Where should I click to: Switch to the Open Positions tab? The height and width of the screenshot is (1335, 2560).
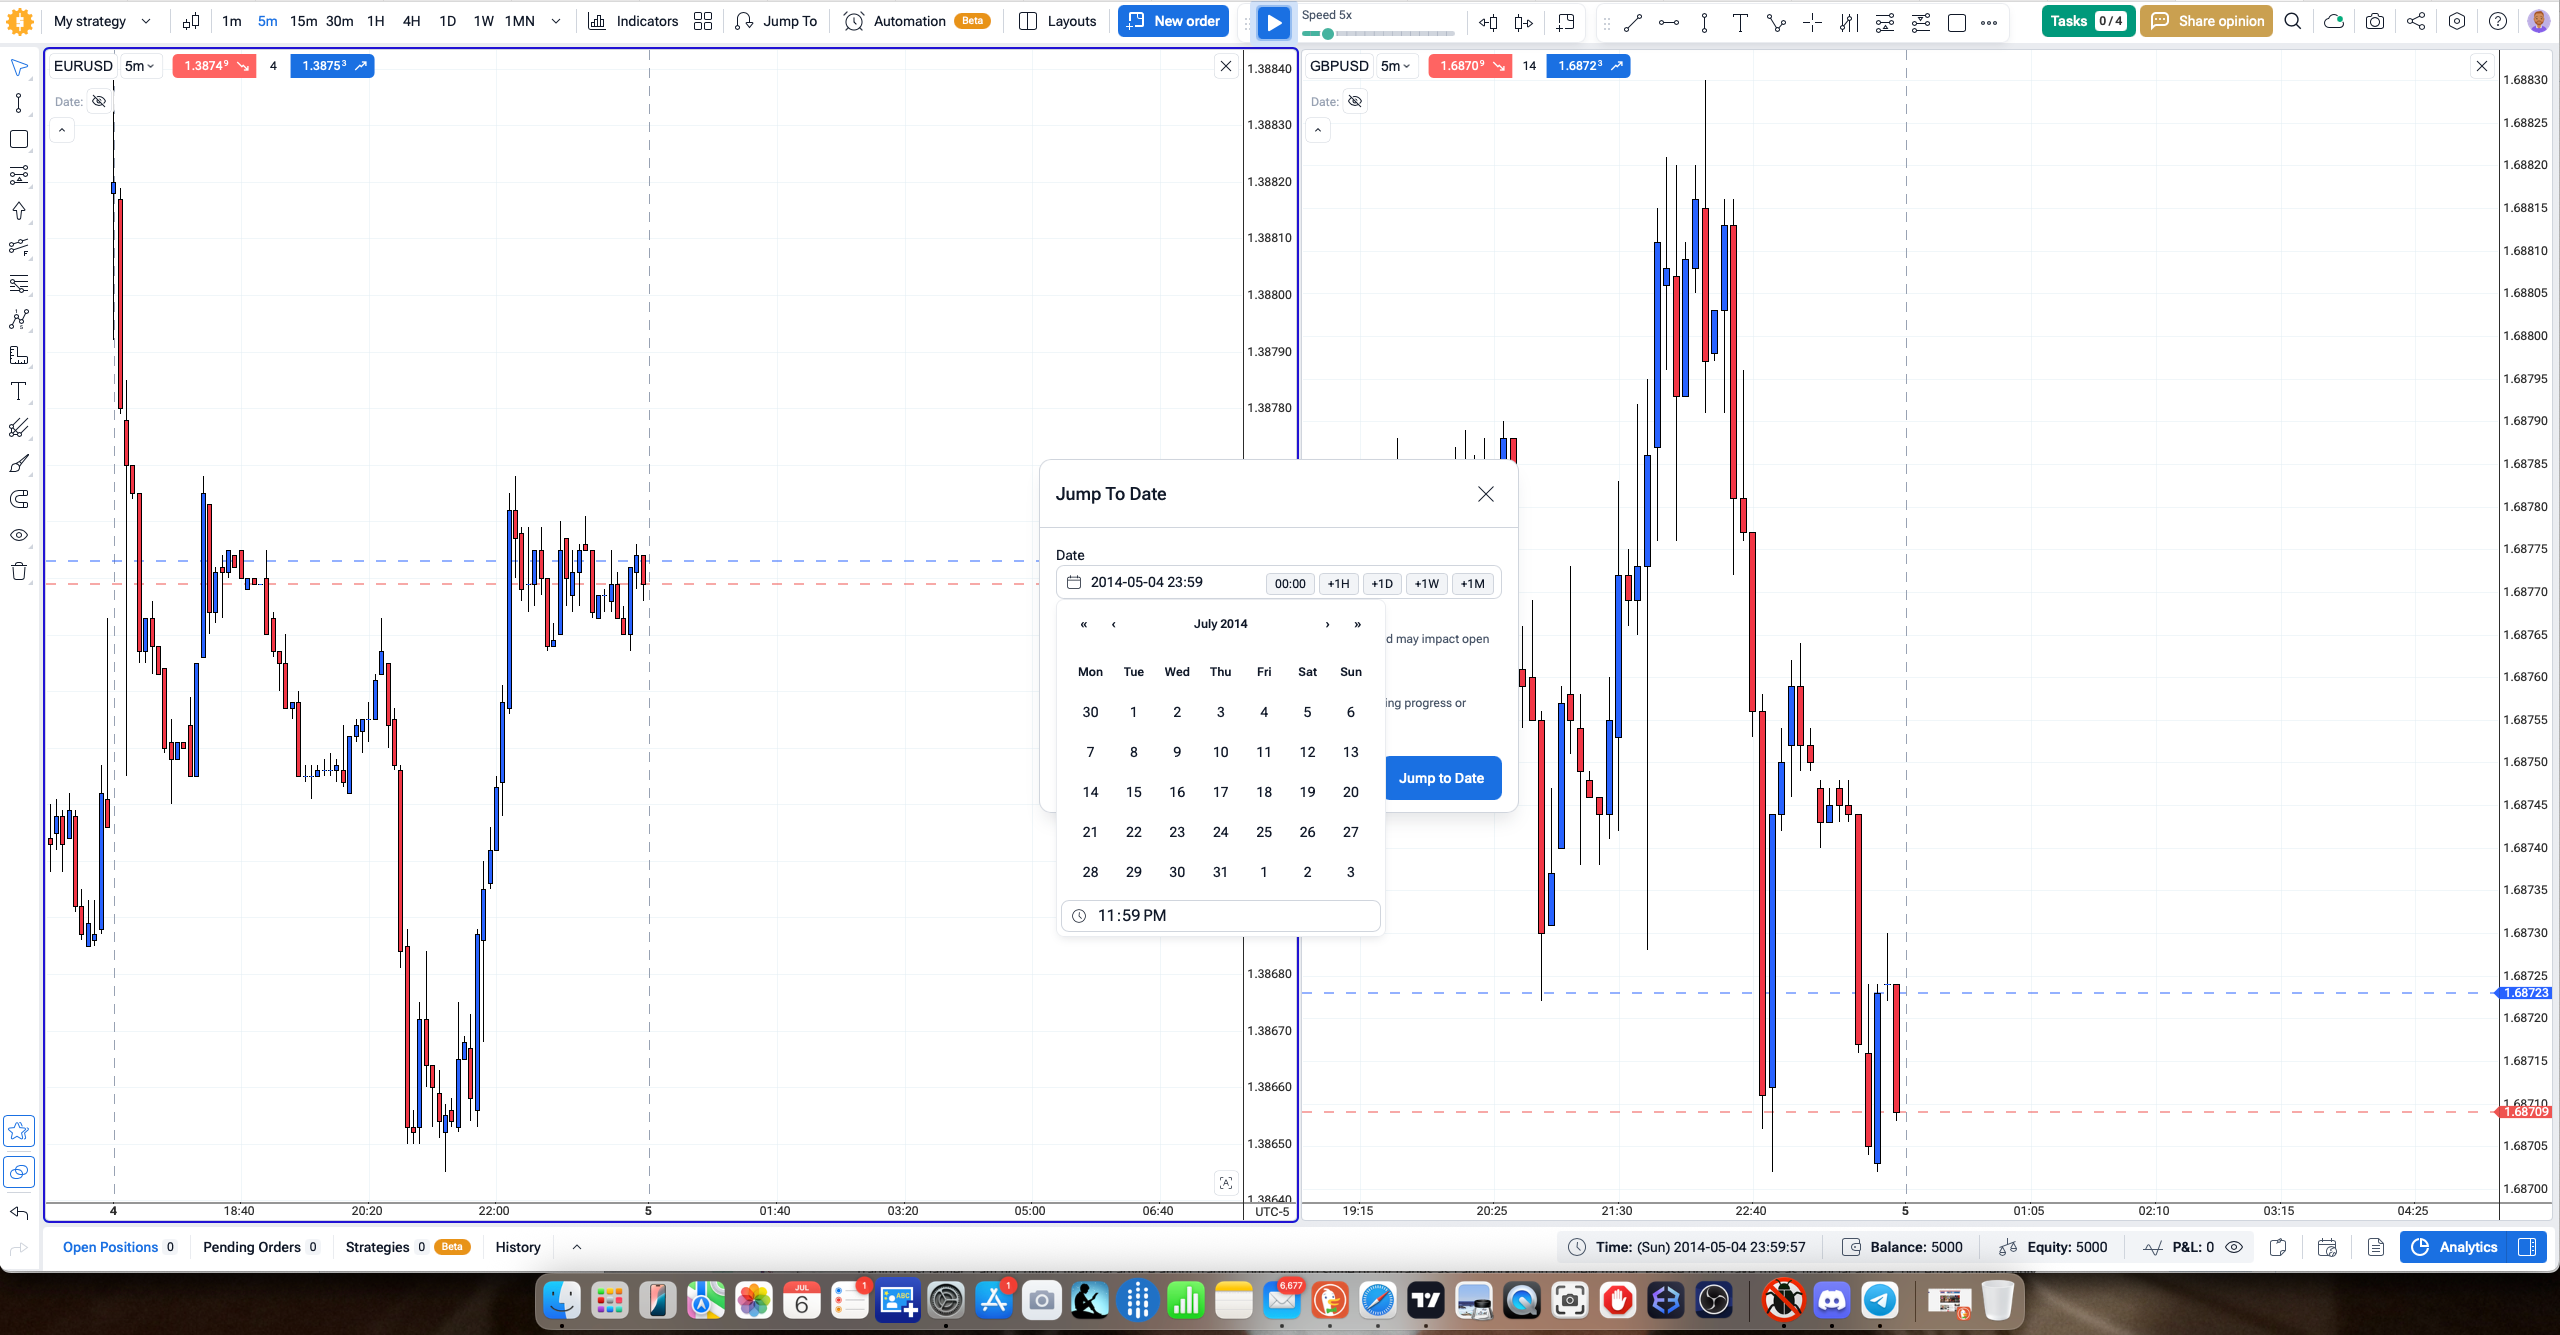(x=119, y=1247)
